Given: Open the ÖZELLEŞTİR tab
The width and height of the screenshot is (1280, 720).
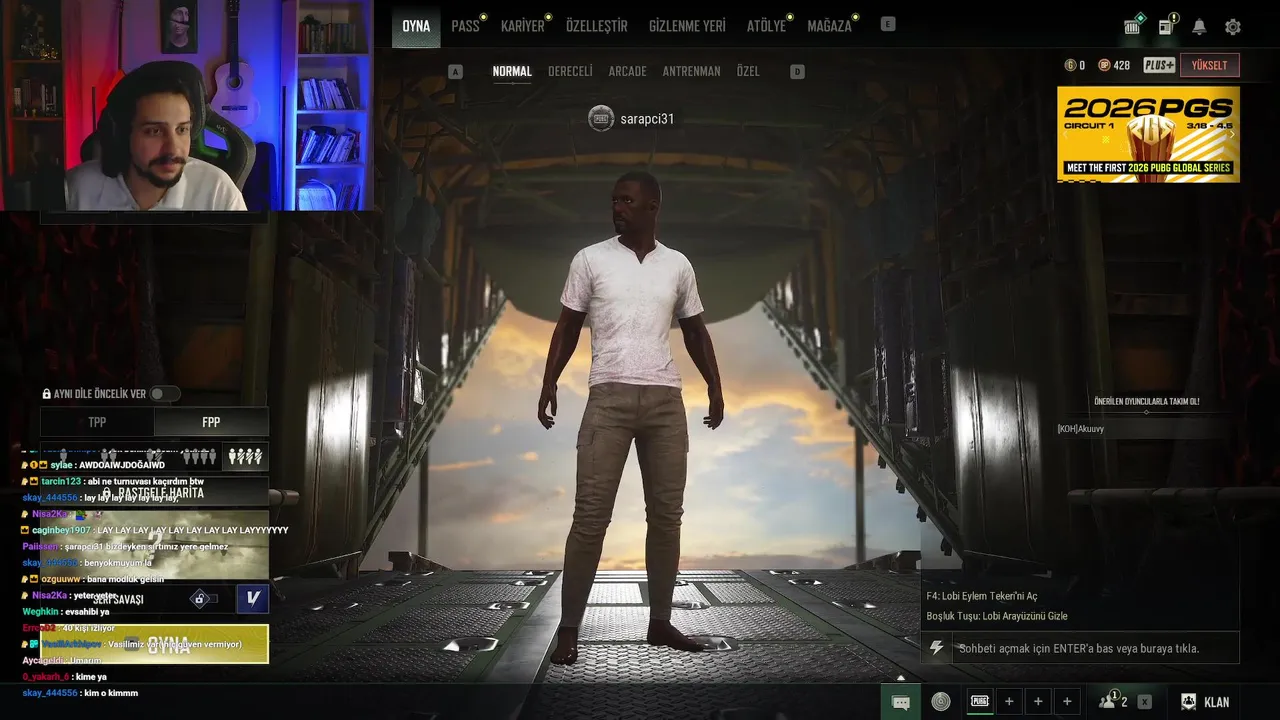Looking at the screenshot, I should pos(597,26).
